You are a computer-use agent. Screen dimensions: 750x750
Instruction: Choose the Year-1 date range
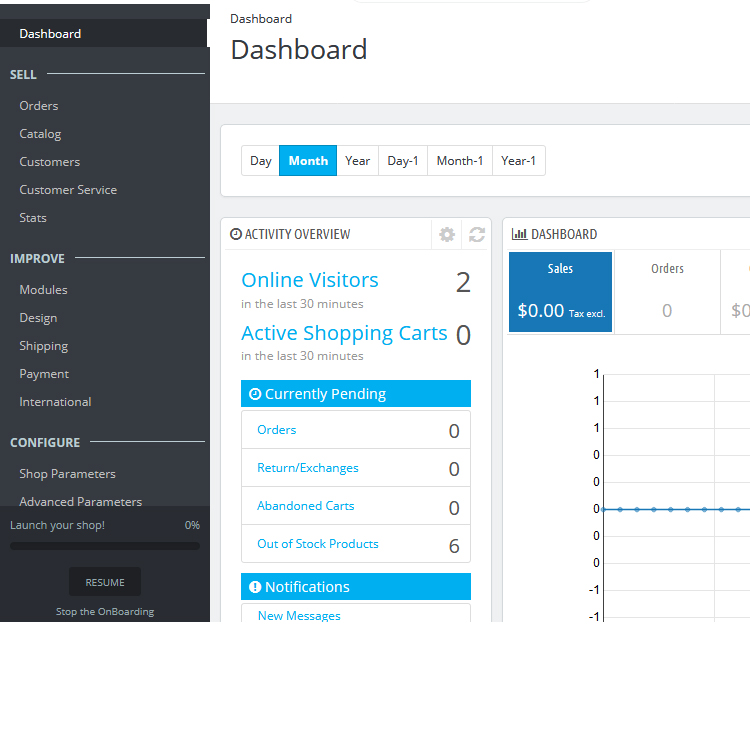click(x=518, y=161)
